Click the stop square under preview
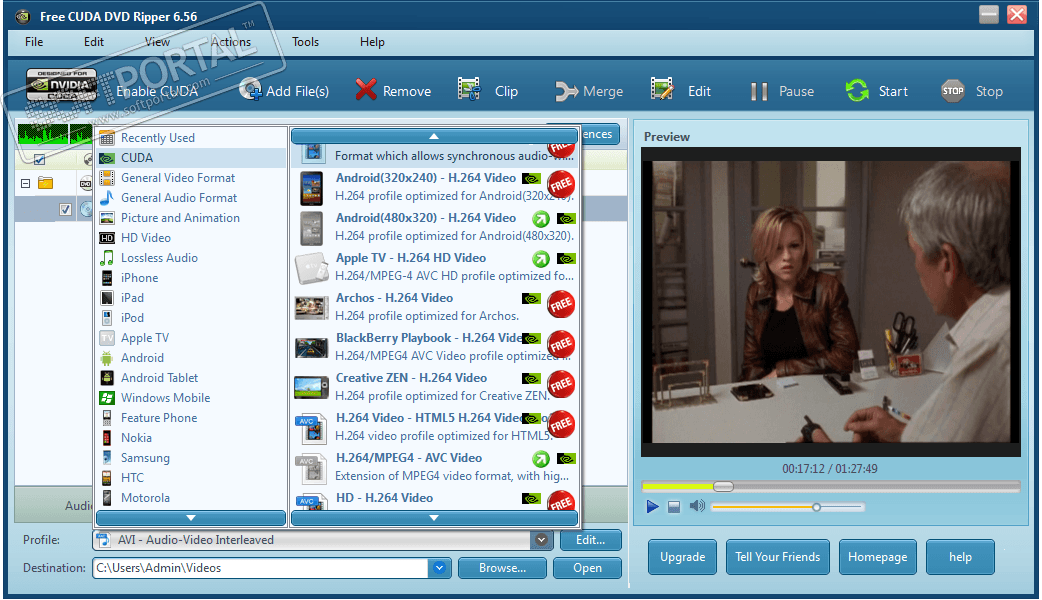 (674, 507)
